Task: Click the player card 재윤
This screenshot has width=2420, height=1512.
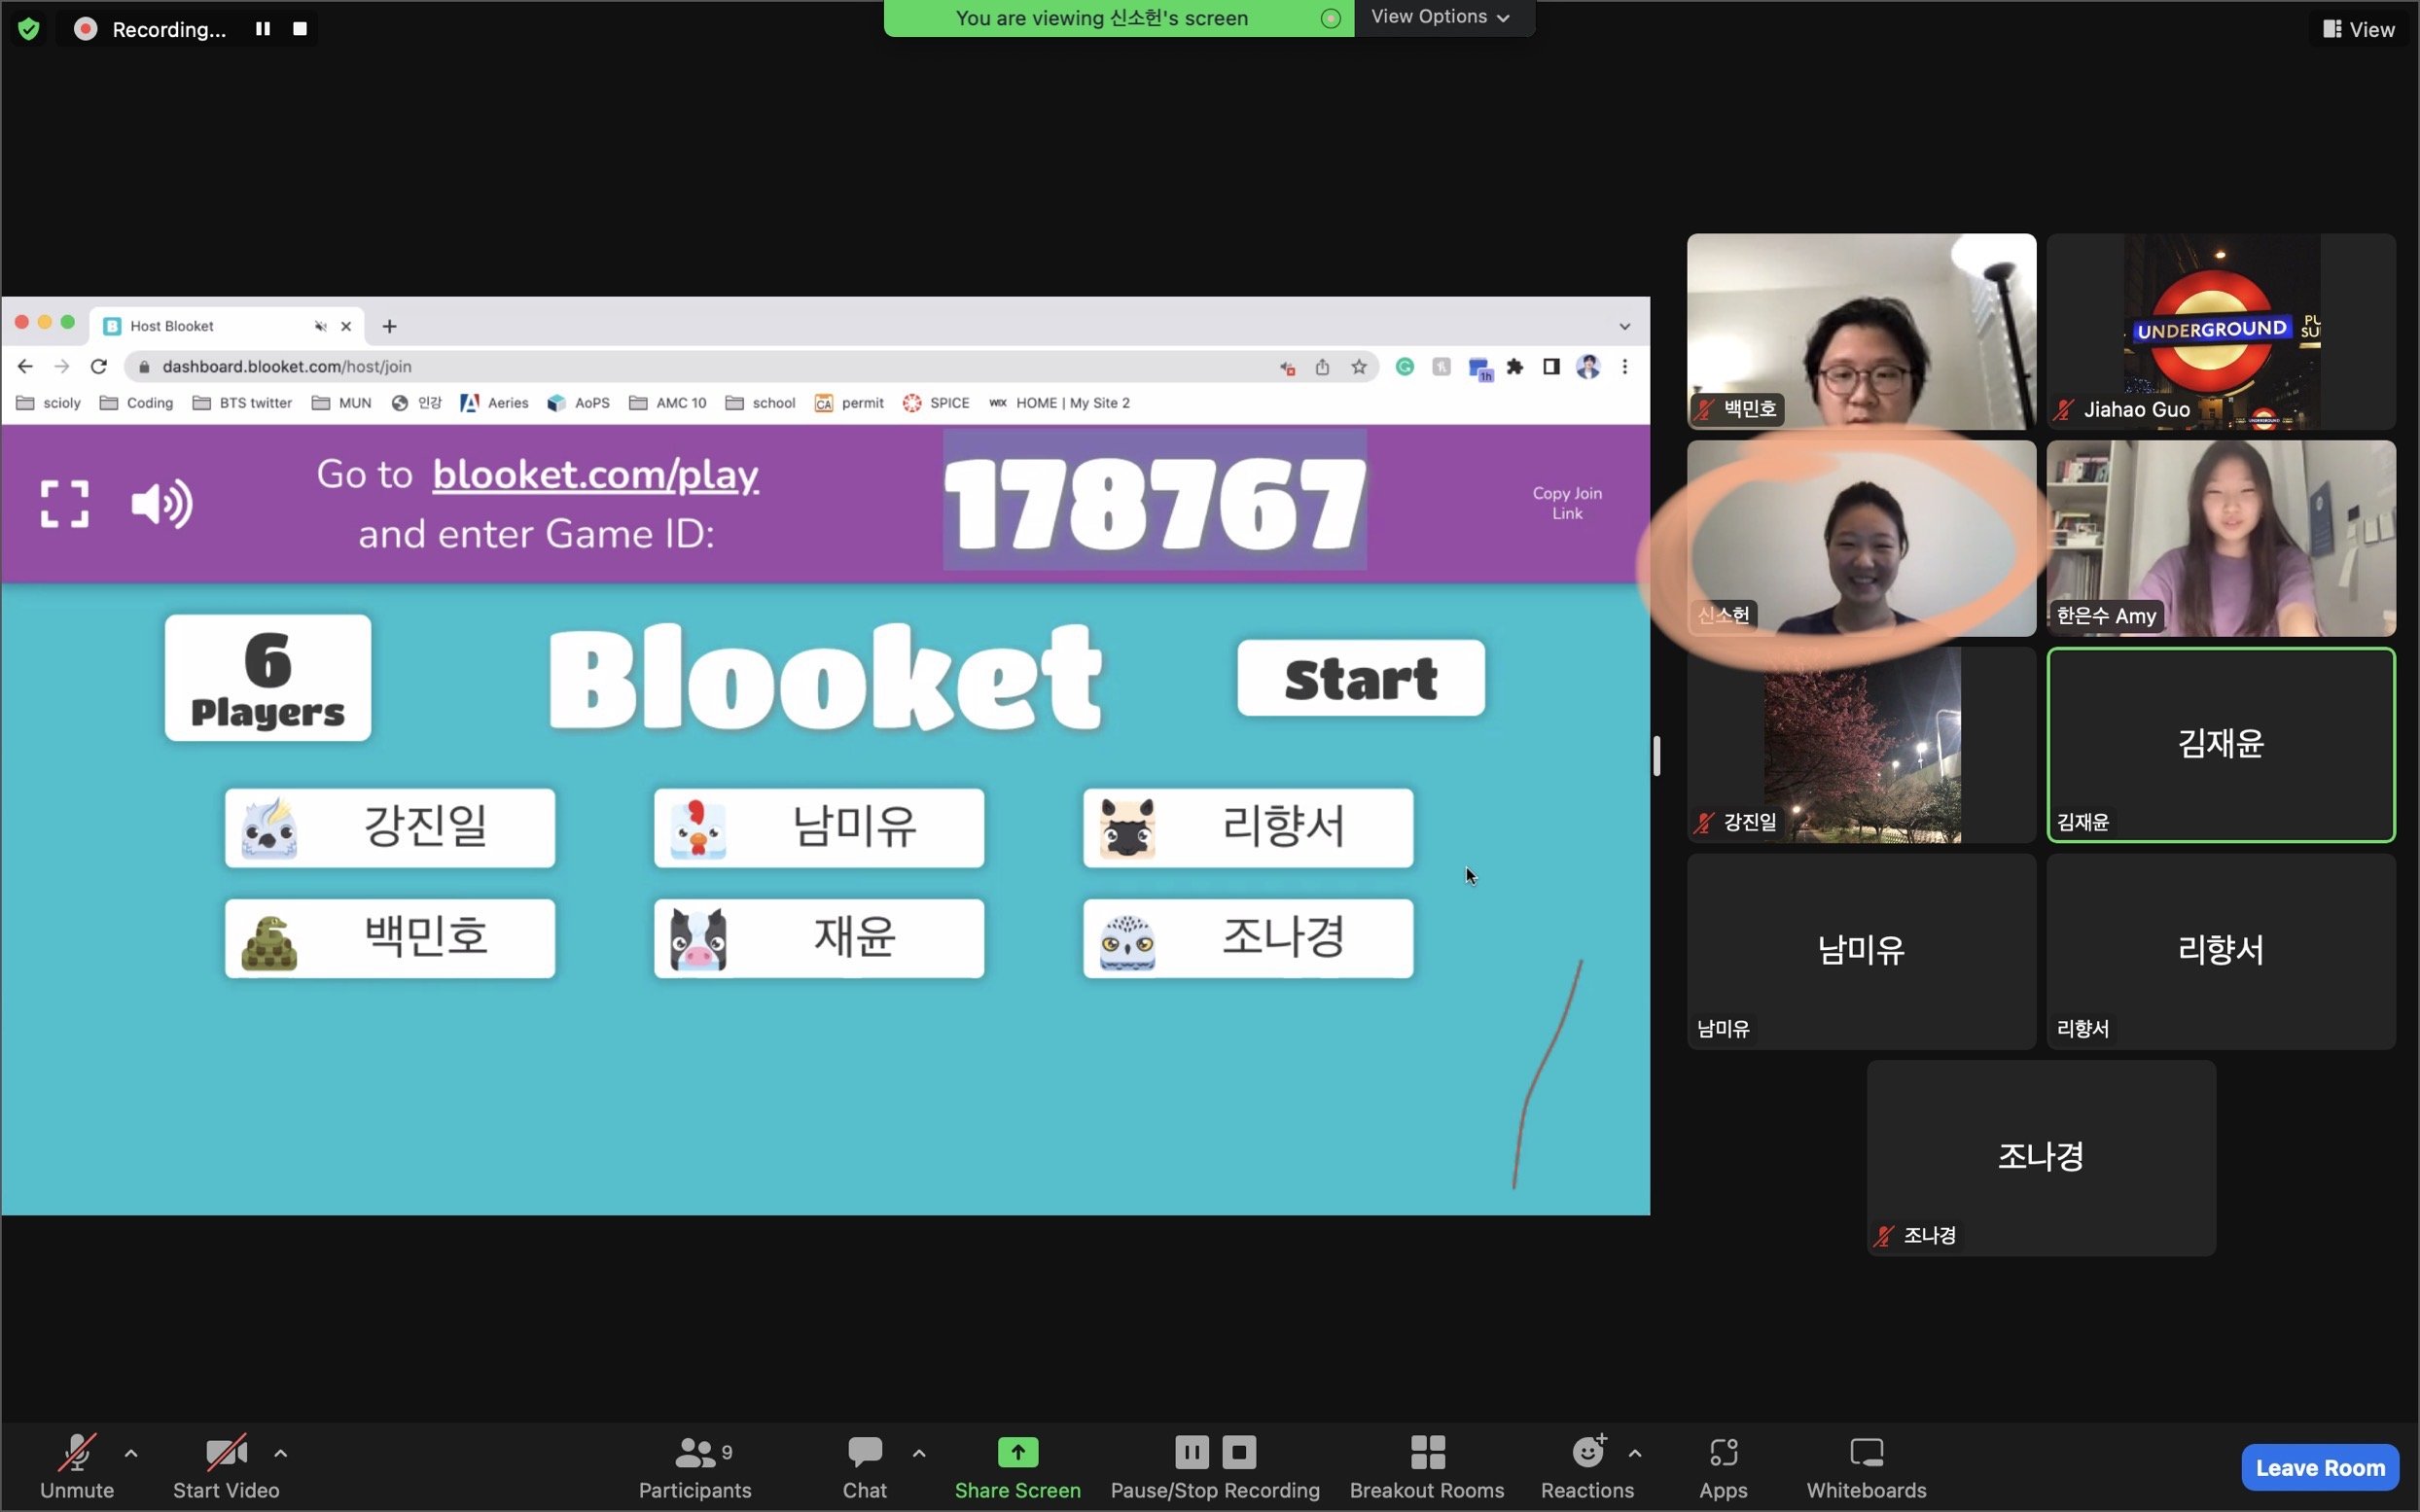Action: [x=819, y=938]
